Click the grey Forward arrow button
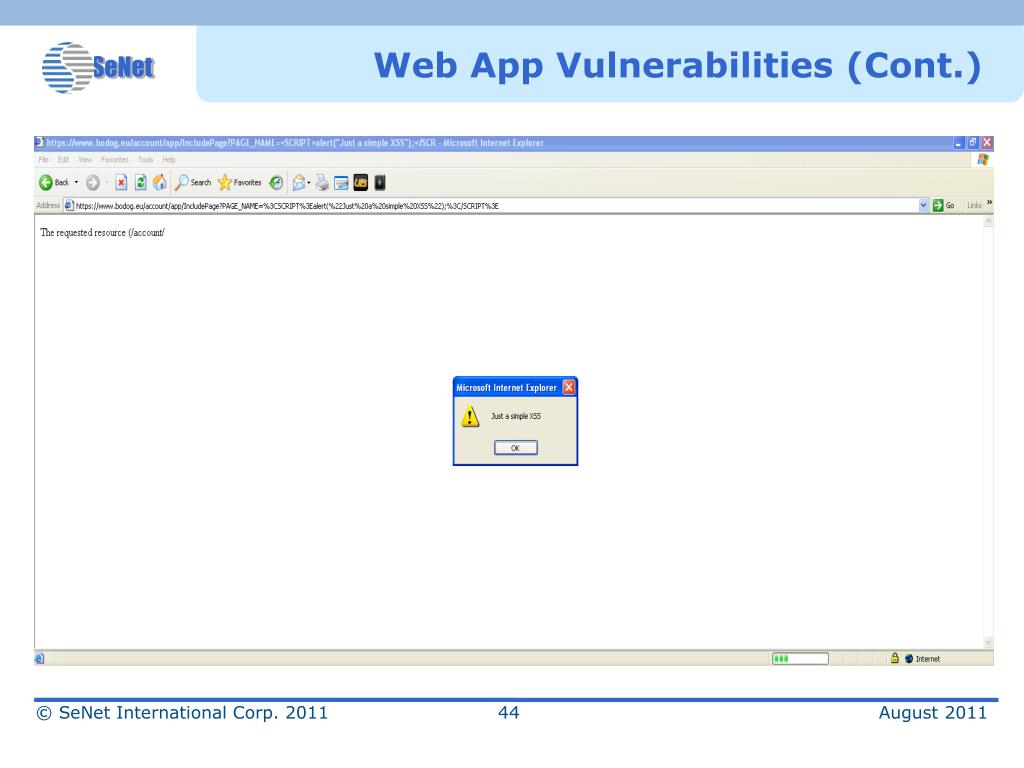The height and width of the screenshot is (768, 1024). tap(93, 183)
